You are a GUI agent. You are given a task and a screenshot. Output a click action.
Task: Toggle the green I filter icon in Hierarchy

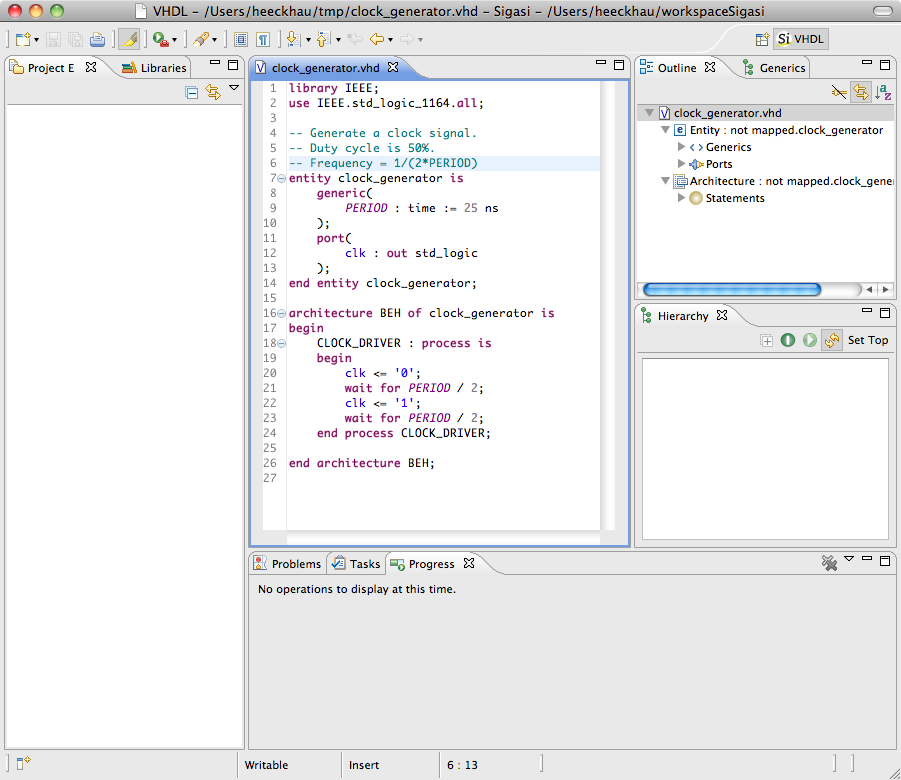click(x=788, y=340)
